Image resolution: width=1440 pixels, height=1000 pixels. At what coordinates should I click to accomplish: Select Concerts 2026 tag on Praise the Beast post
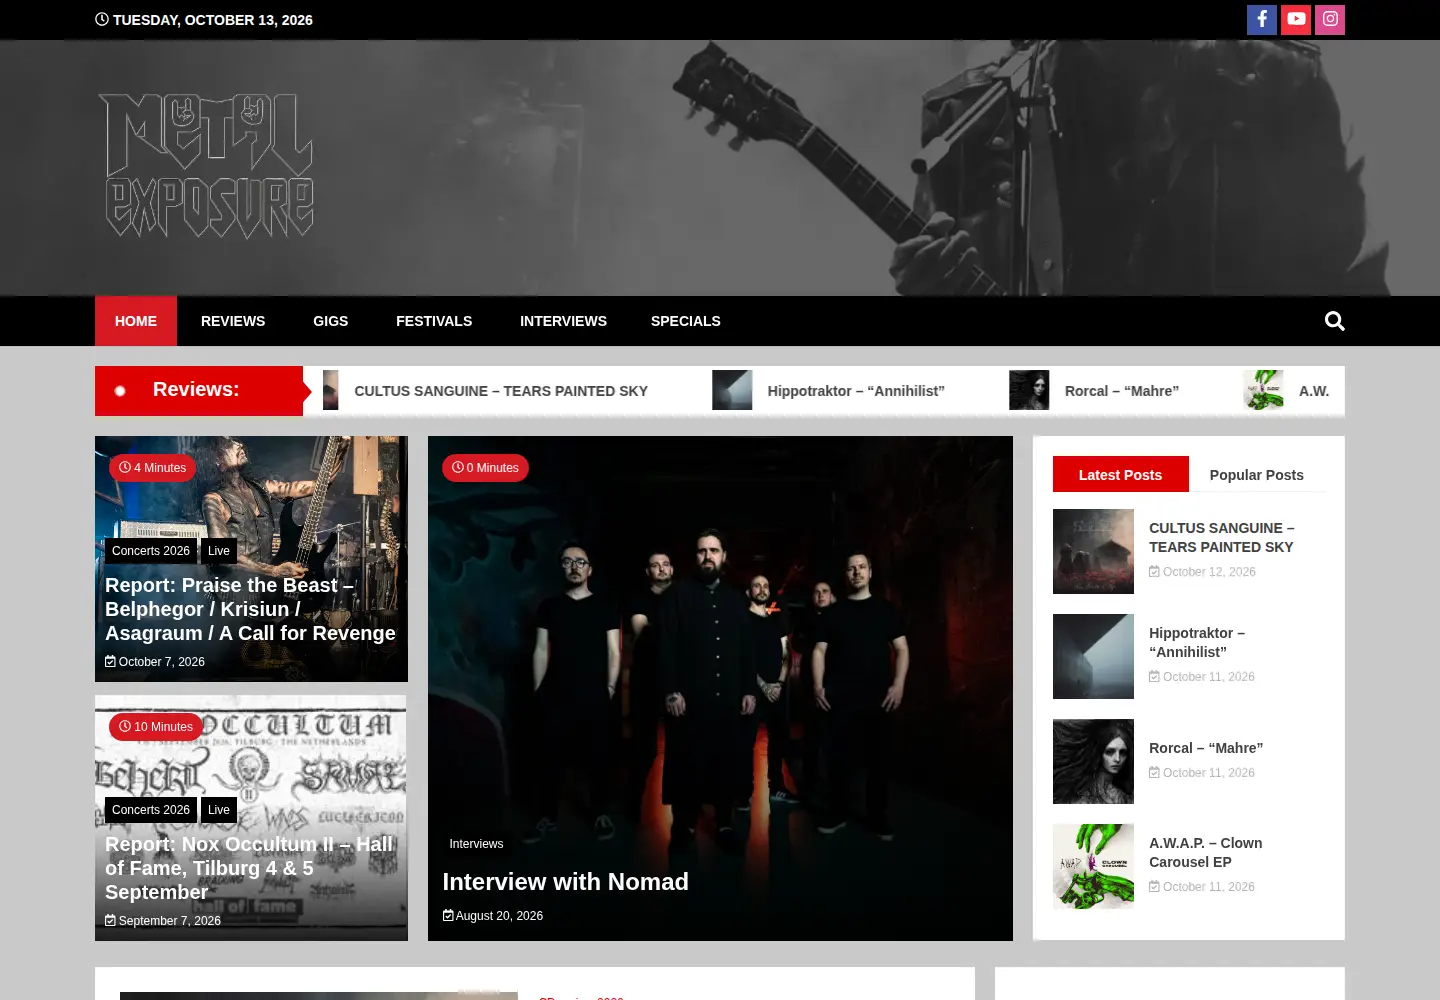point(151,551)
